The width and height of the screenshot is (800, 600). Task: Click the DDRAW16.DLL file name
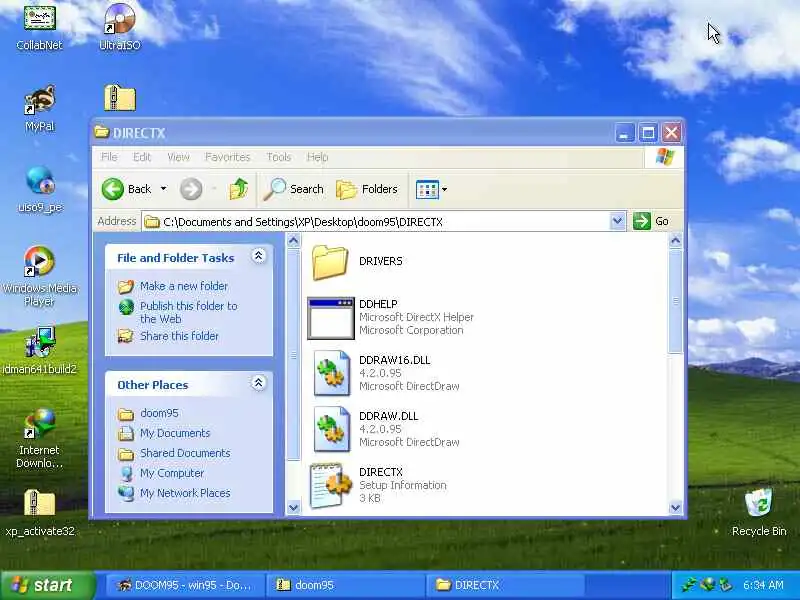[x=394, y=360]
